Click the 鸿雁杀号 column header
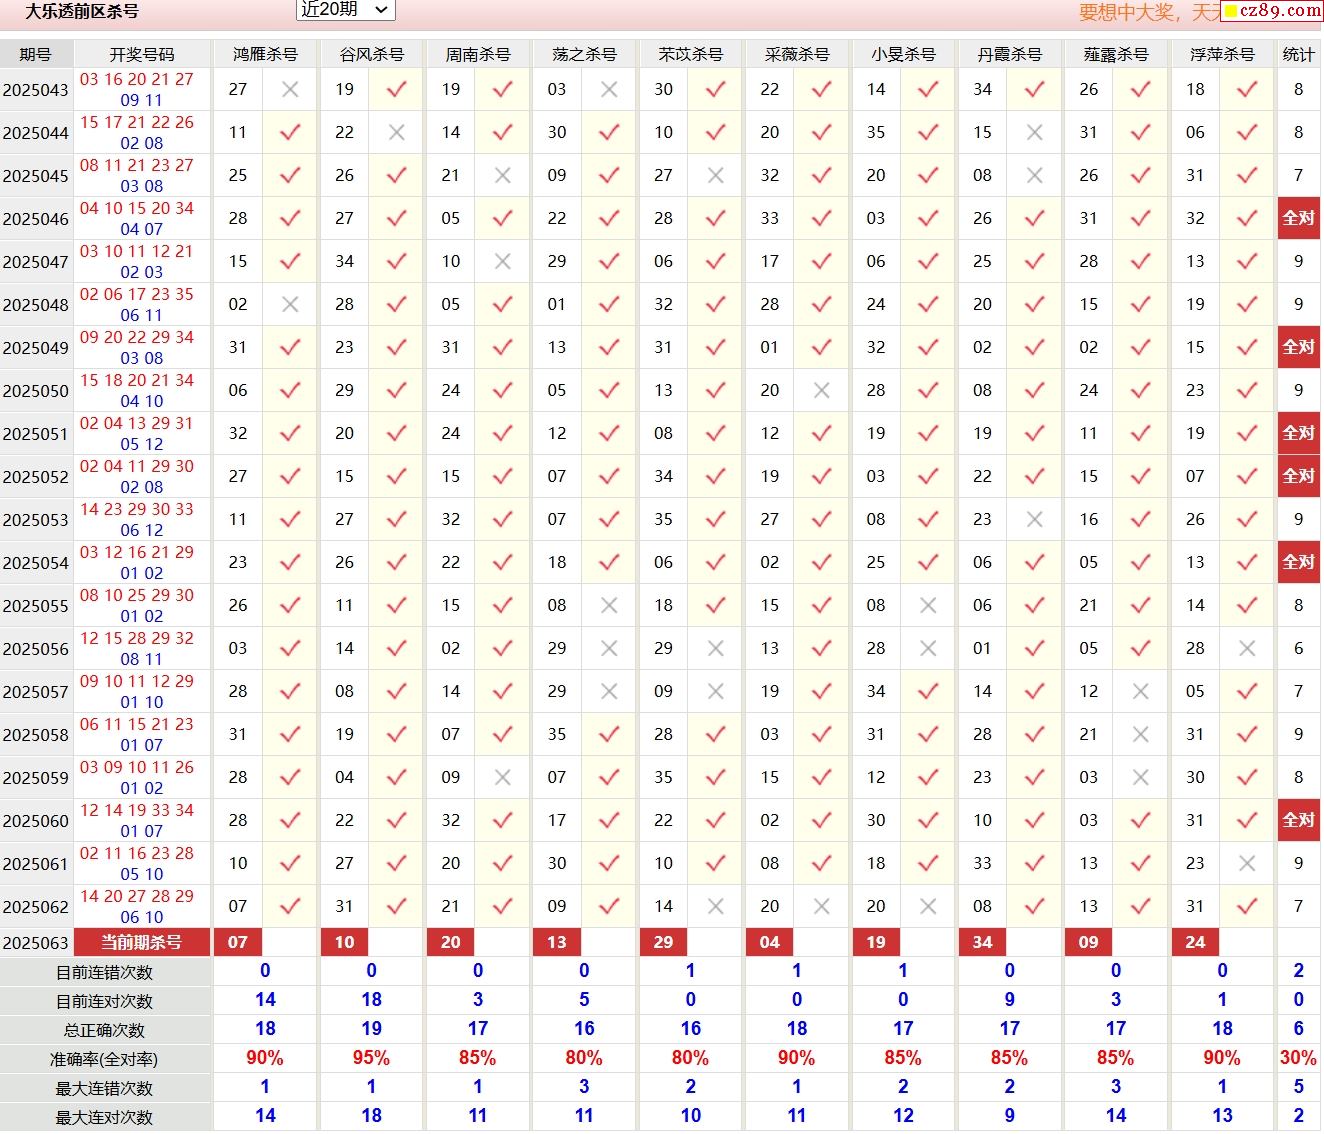Viewport: 1324px width, 1134px height. tap(265, 54)
